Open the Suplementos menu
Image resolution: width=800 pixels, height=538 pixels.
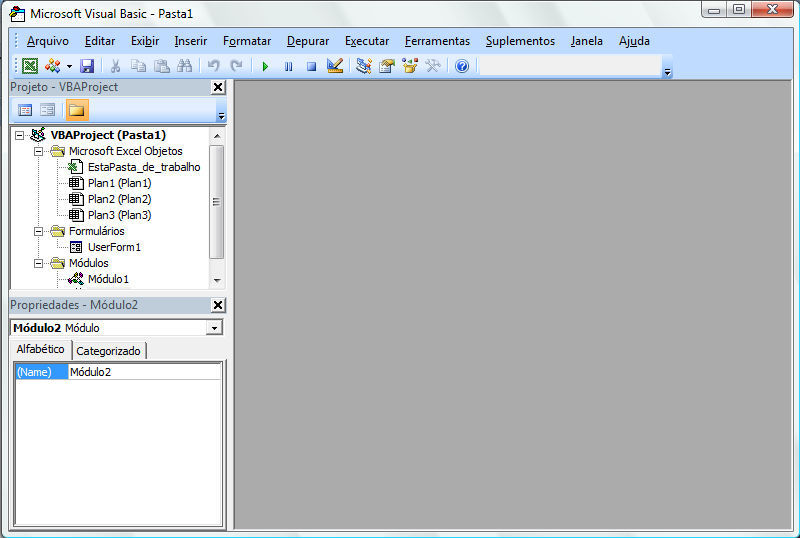click(520, 41)
